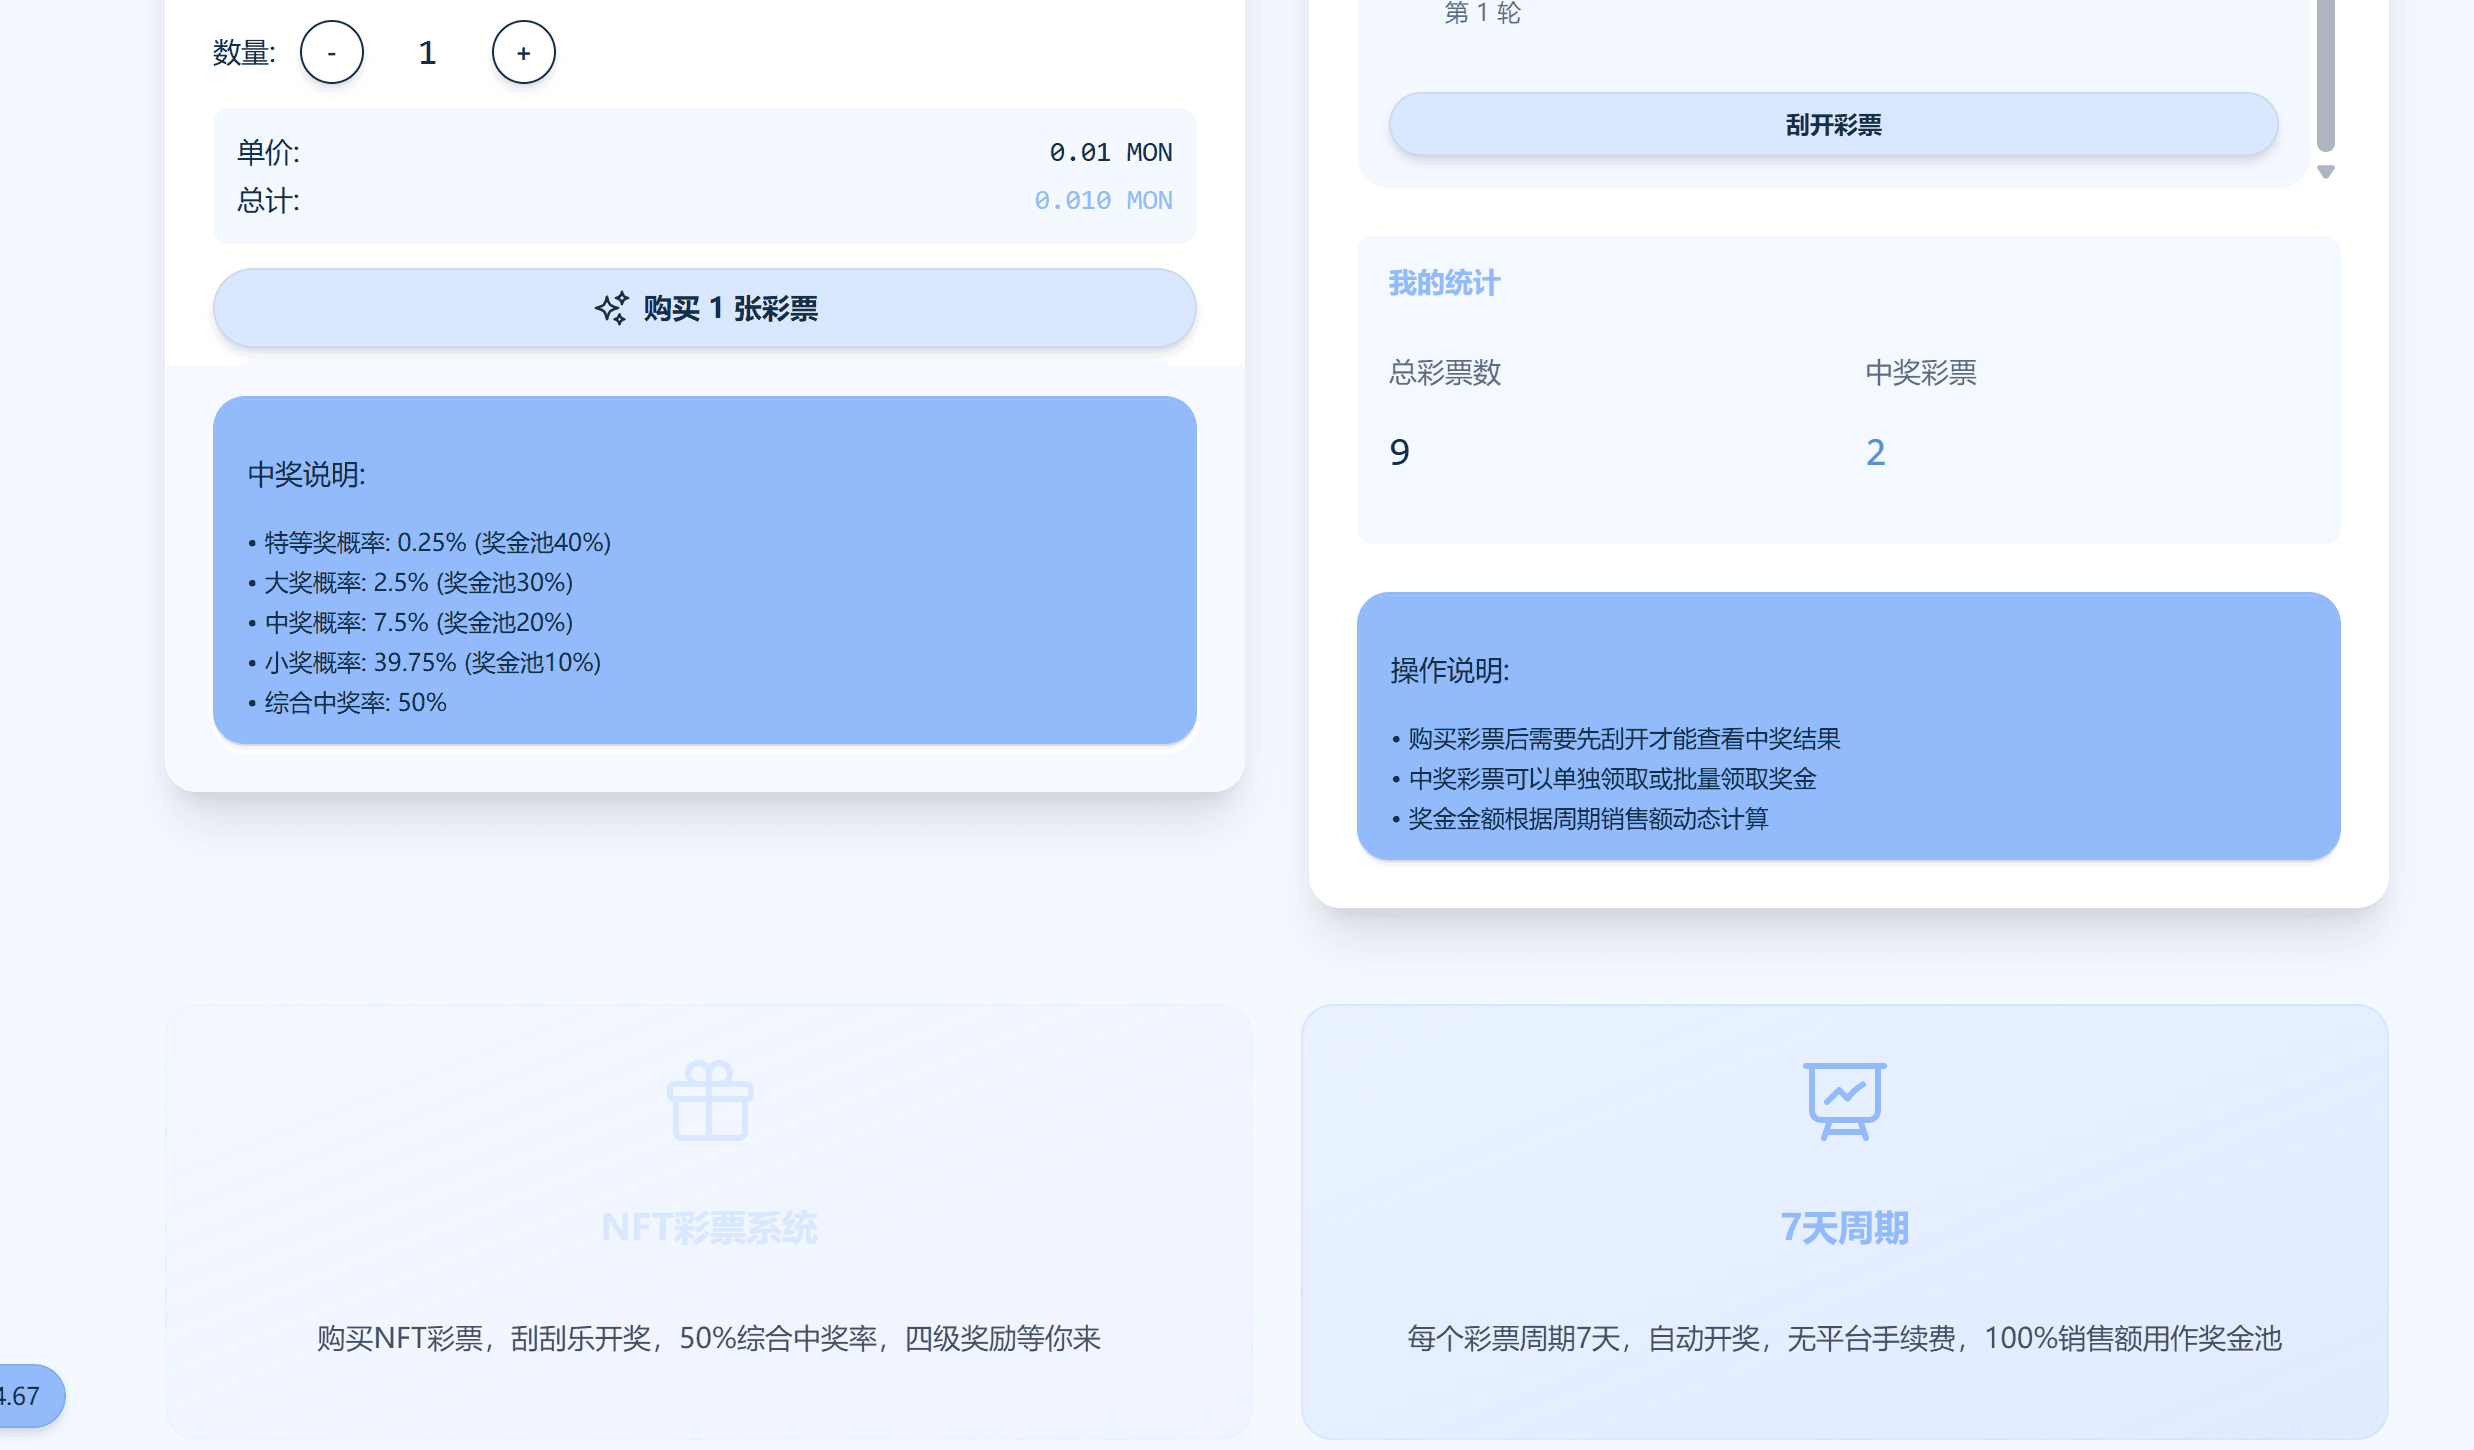Click the plus icon to increase ticket quantity

click(x=523, y=52)
